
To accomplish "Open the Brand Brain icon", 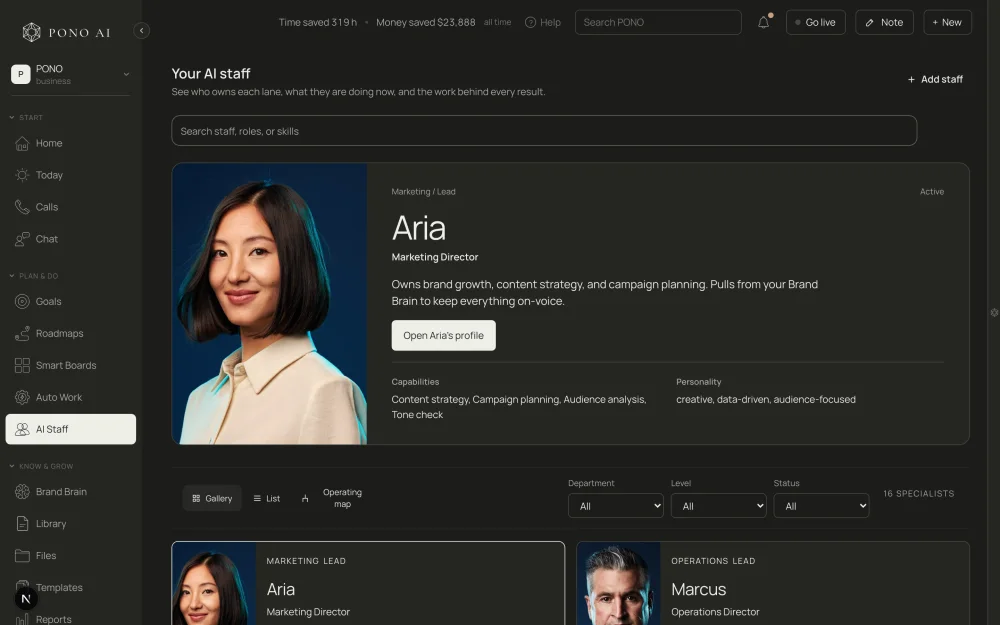I will (22, 492).
